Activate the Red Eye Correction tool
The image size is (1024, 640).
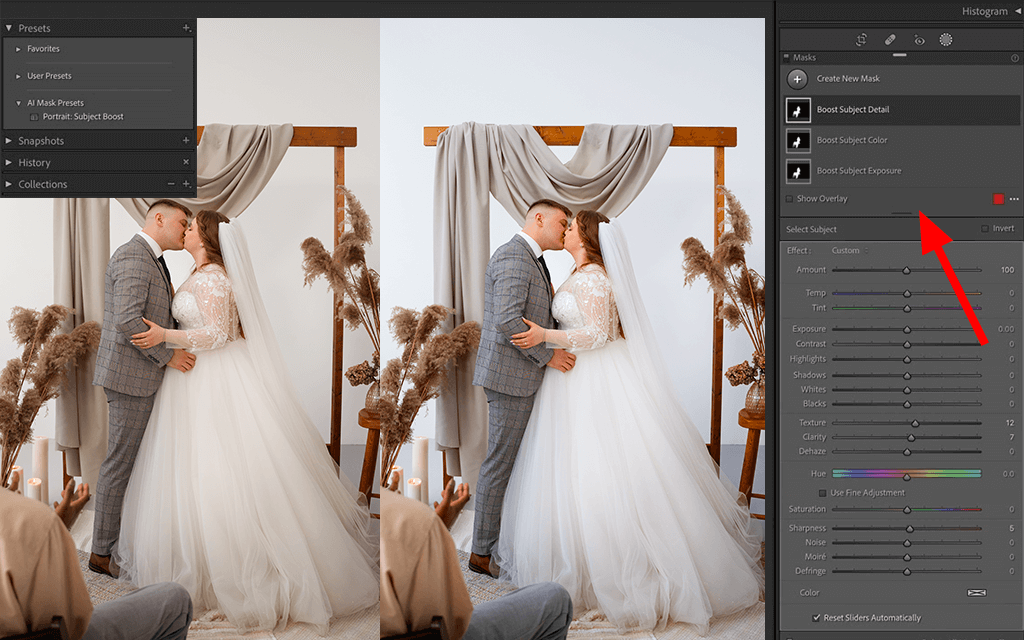(918, 40)
